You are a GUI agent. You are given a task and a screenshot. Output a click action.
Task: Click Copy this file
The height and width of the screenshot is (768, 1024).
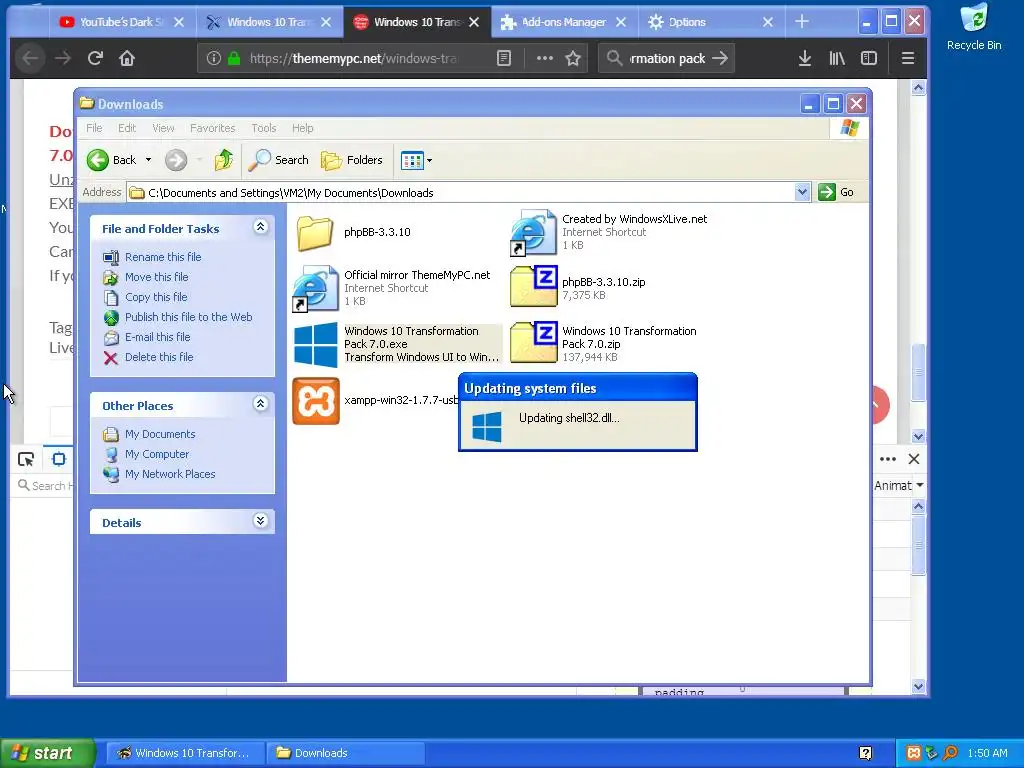(x=156, y=297)
